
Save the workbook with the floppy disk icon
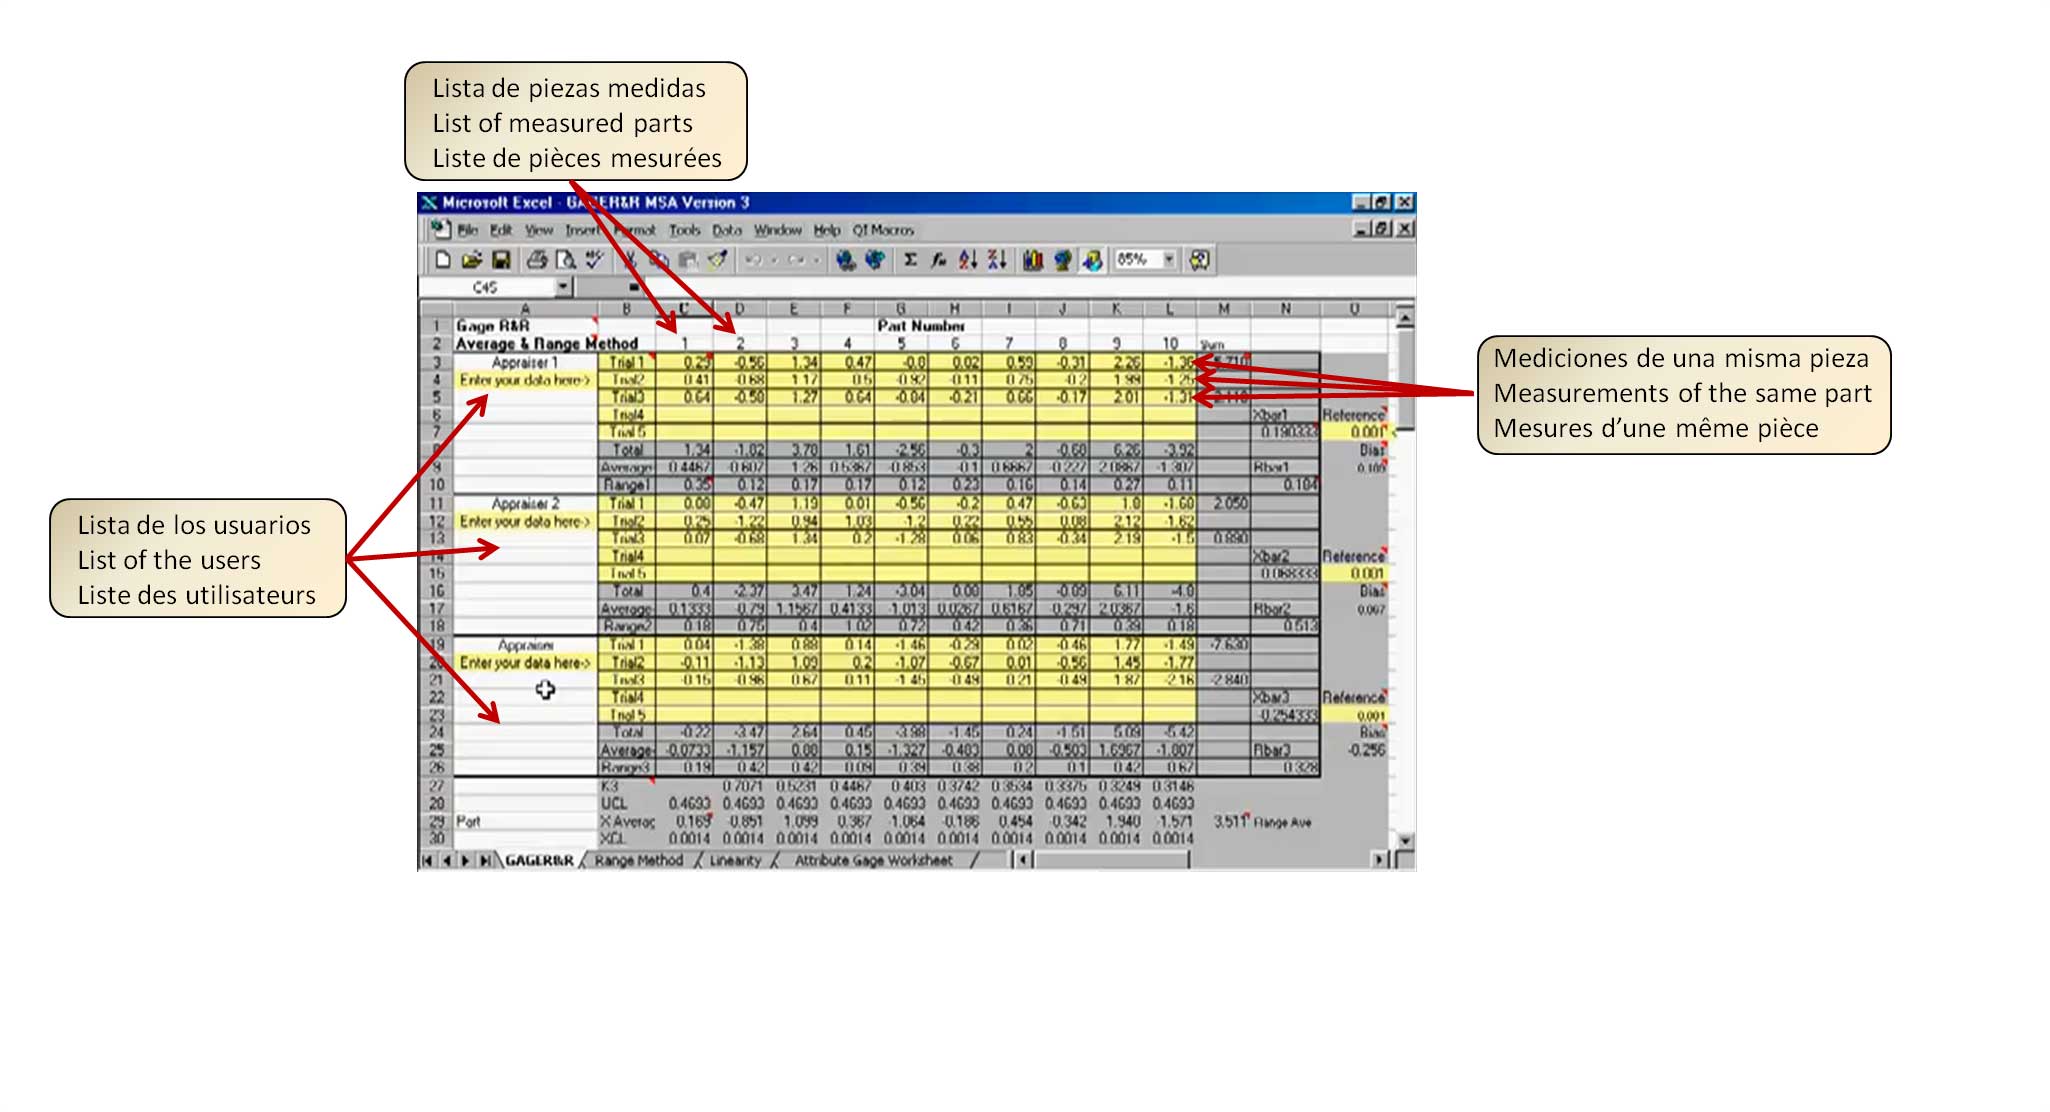click(501, 260)
